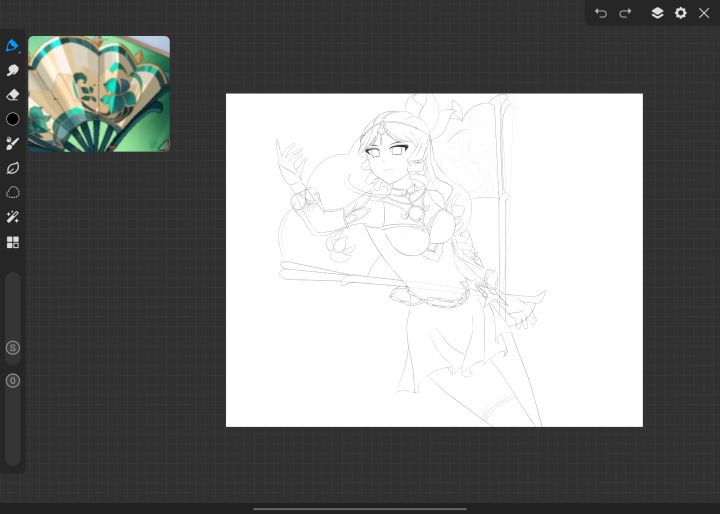
Task: Tap the fan reference image thumbnail
Action: tap(99, 94)
